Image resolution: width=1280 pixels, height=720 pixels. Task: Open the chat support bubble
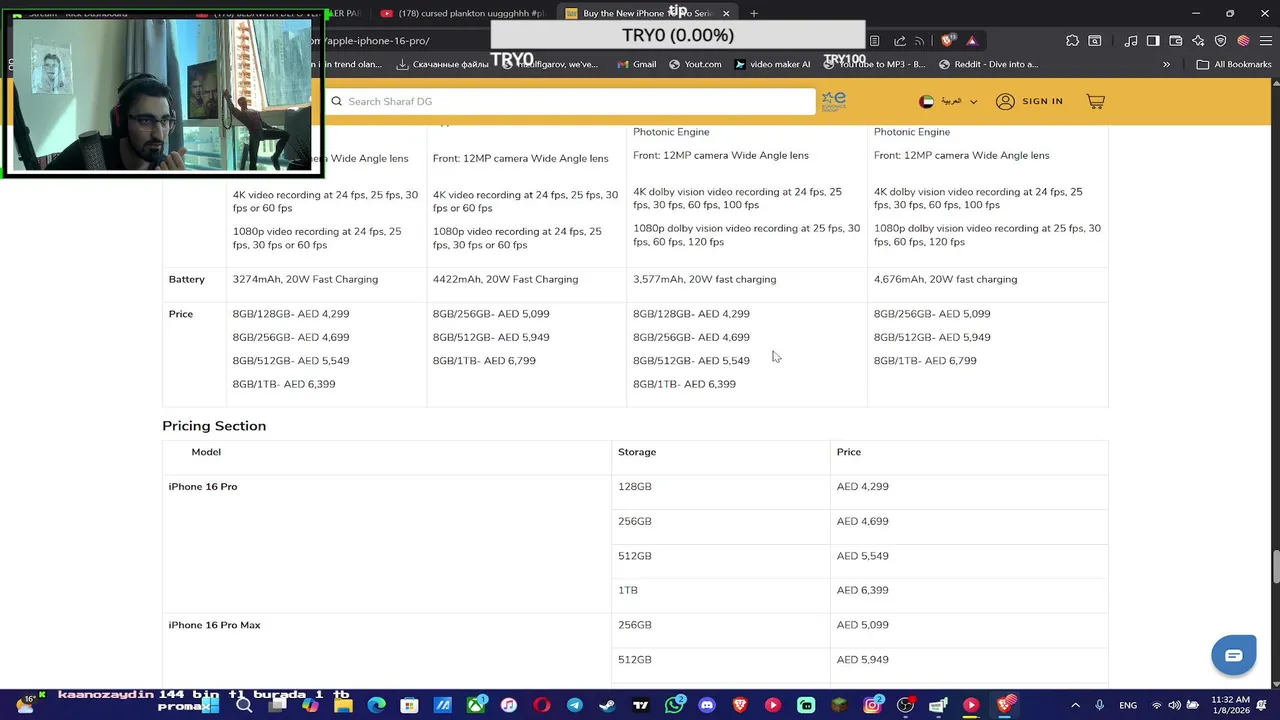click(1233, 656)
